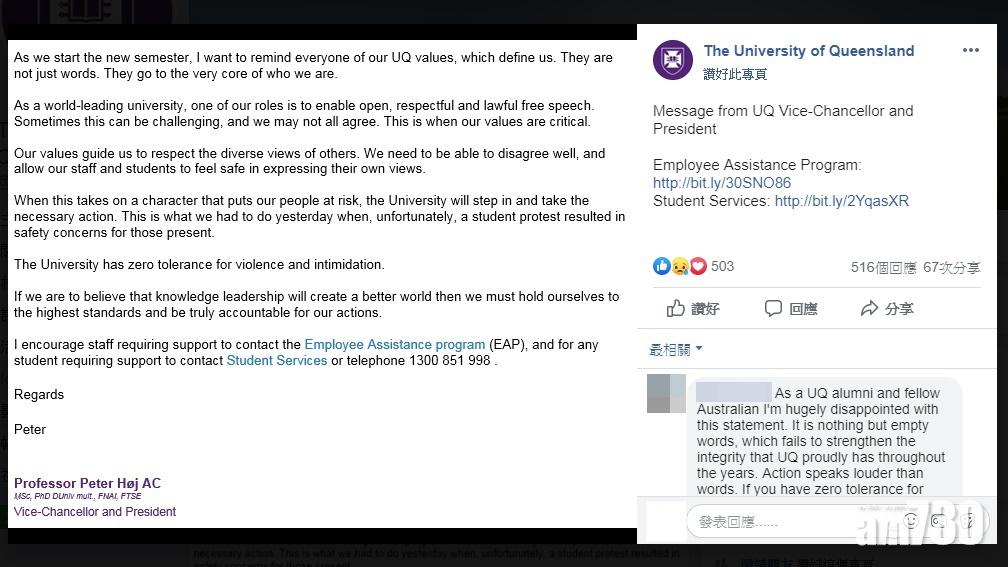This screenshot has height=567, width=1008.
Task: Expand the 最相關 comment sort dropdown
Action: tap(676, 349)
